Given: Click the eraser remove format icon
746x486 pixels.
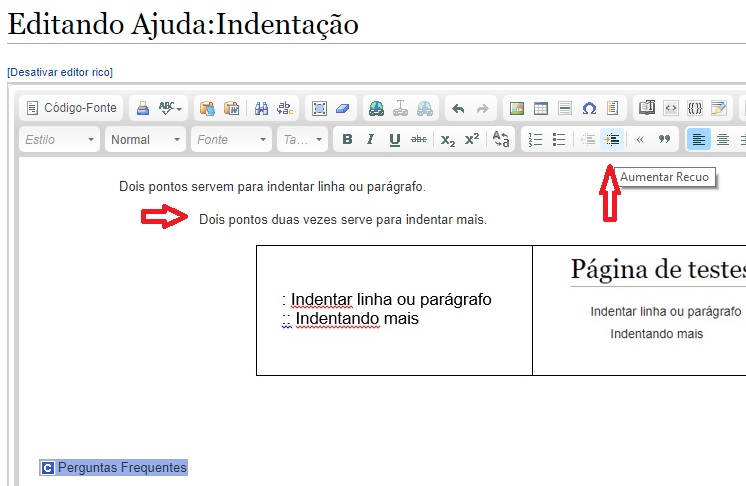Looking at the screenshot, I should [x=343, y=108].
